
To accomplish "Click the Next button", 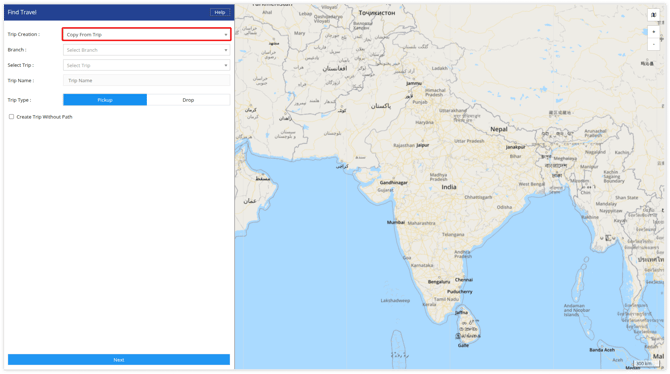I will [119, 360].
